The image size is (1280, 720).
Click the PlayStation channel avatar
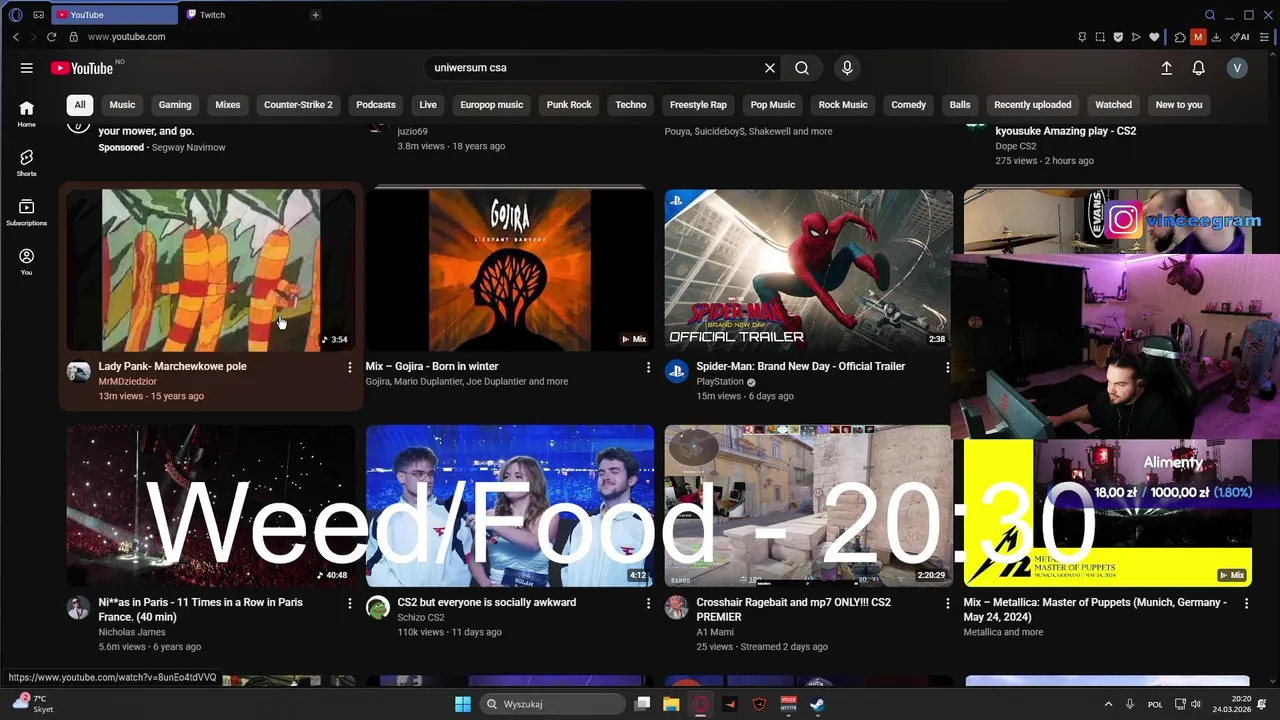[677, 371]
